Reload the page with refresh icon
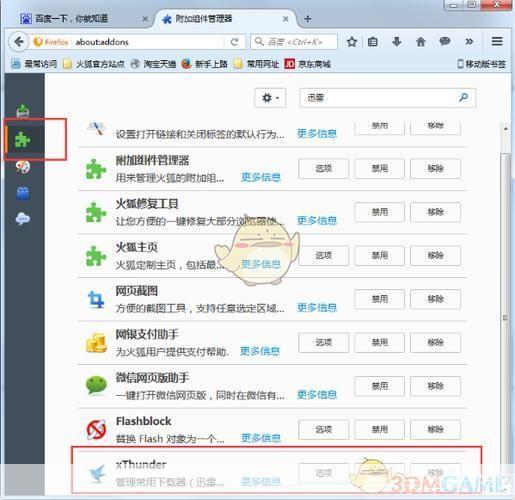Viewport: 515px width, 500px height. click(235, 42)
